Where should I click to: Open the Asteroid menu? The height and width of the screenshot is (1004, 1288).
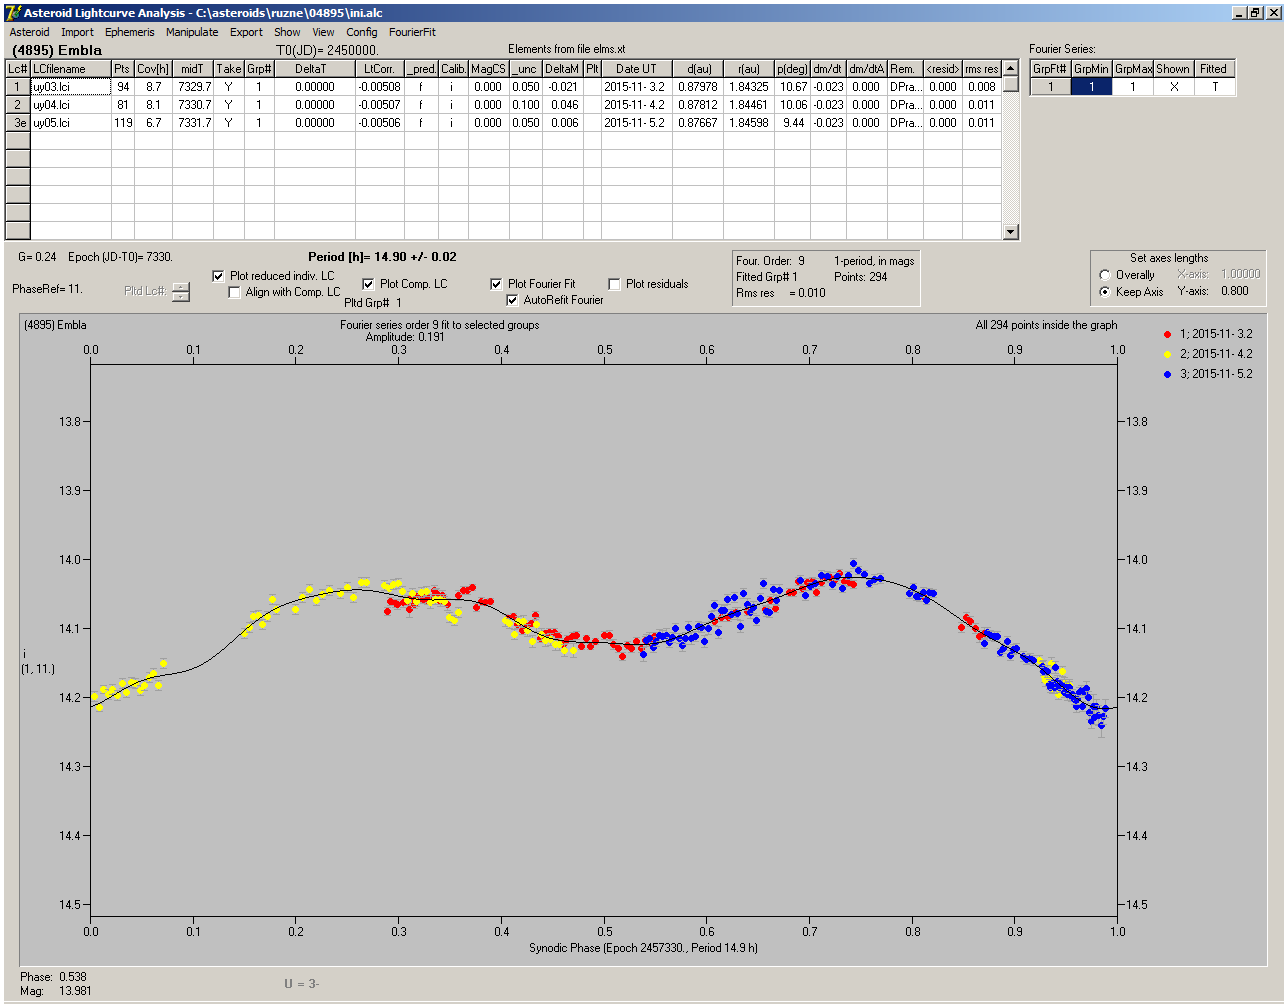tap(29, 32)
